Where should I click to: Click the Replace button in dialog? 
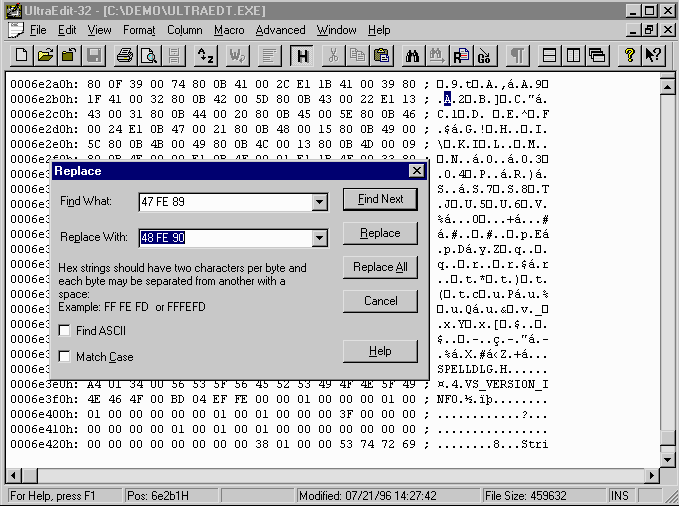click(x=380, y=233)
